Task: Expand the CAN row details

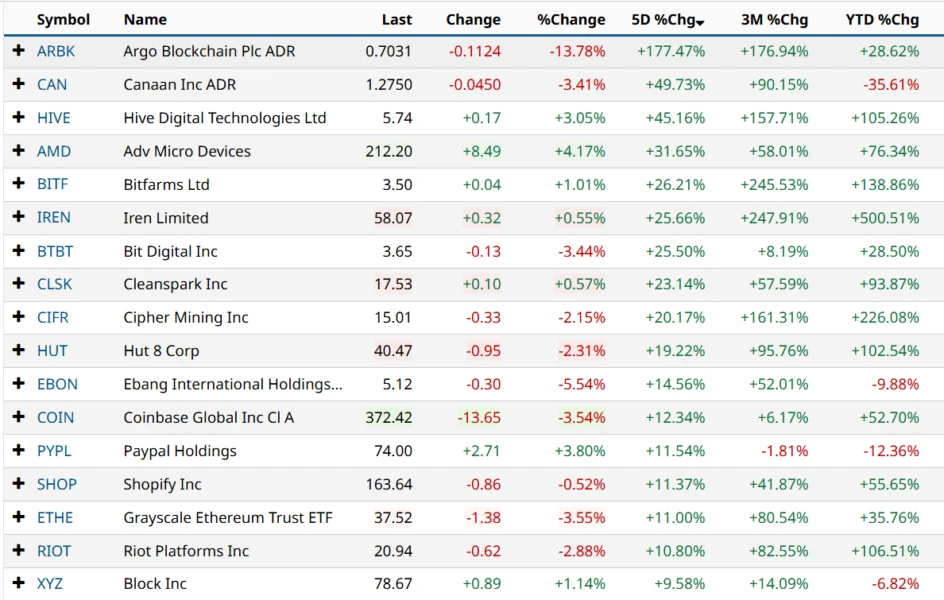Action: pos(18,84)
